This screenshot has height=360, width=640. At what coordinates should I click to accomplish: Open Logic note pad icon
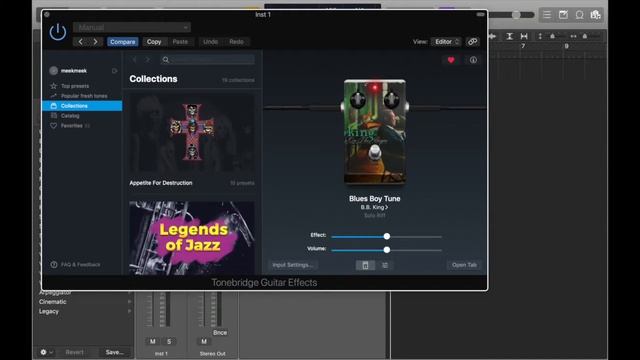pyautogui.click(x=563, y=15)
